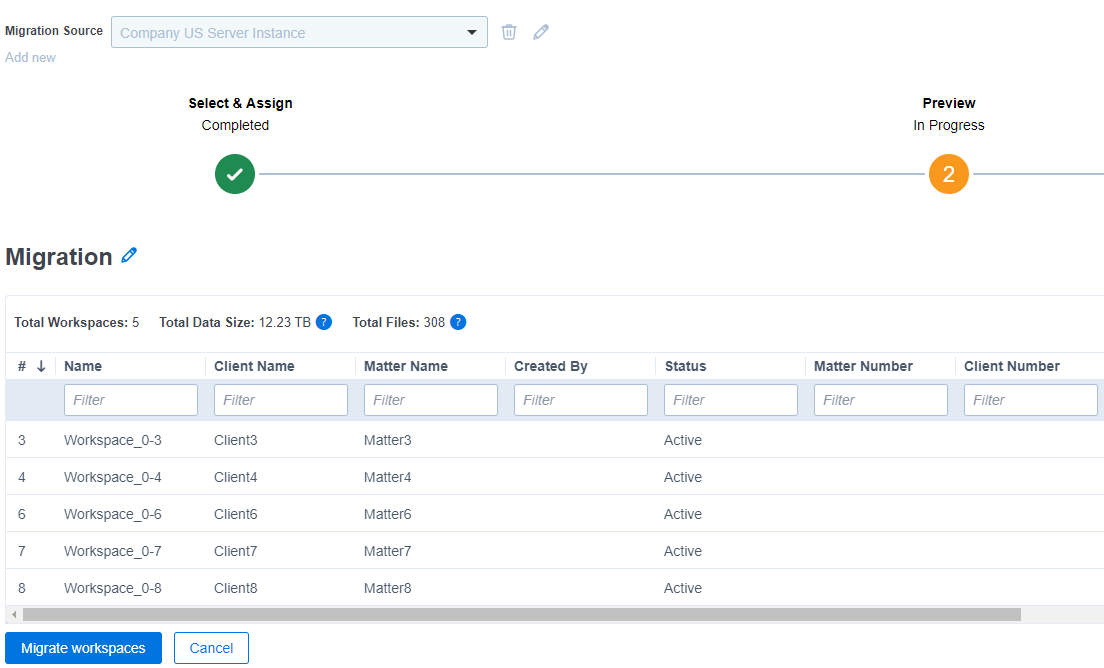The image size is (1104, 668).
Task: Click the Status column header
Action: (x=685, y=366)
